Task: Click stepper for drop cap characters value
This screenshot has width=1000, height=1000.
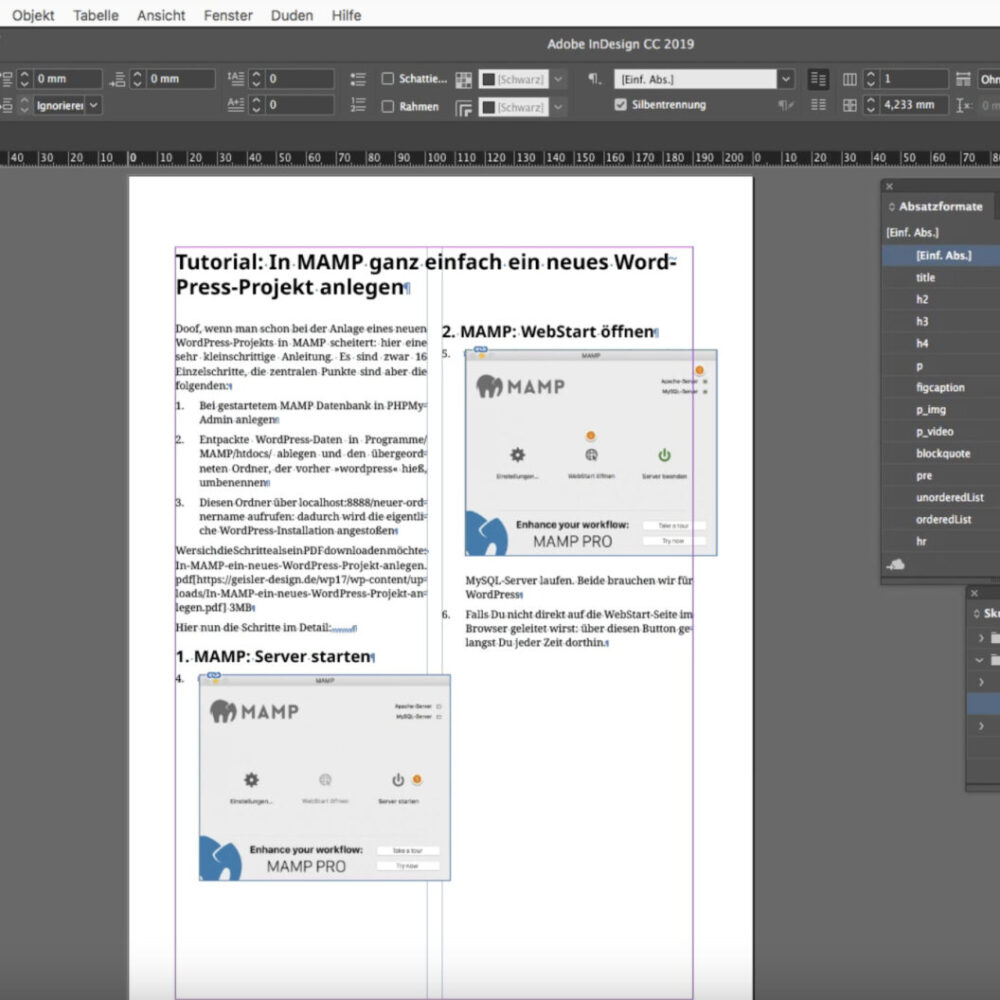Action: click(x=256, y=105)
